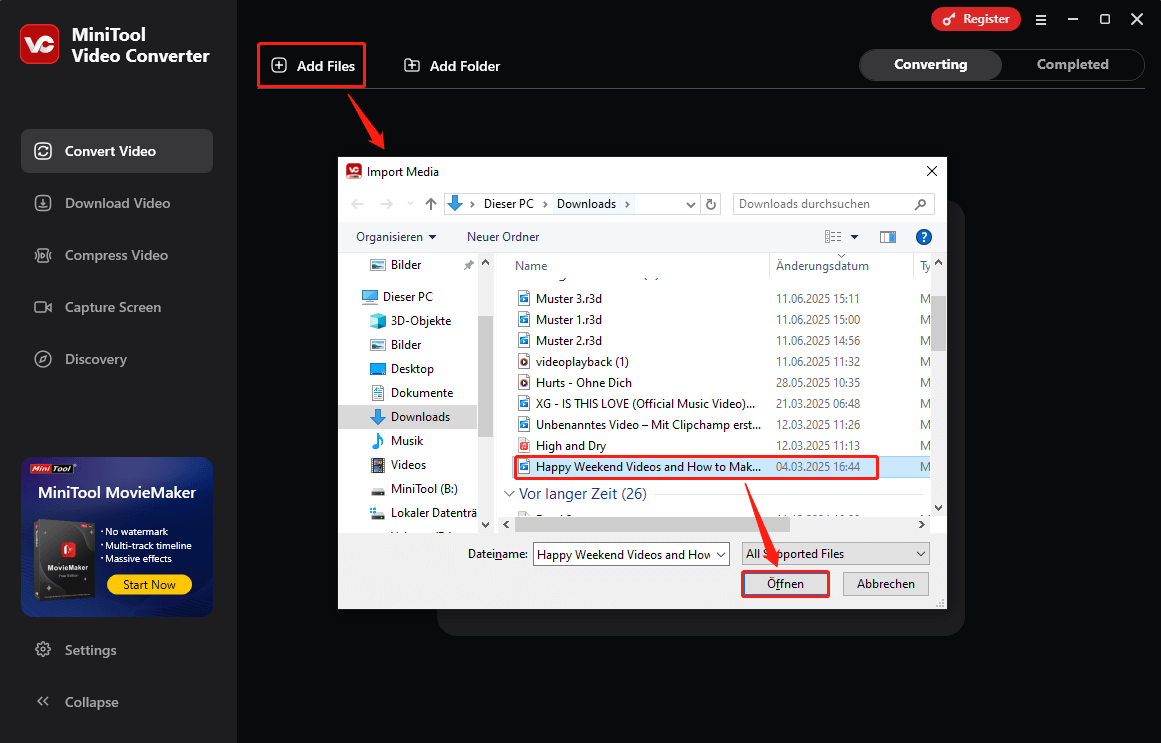Open the Dateiname dropdown arrow
Viewport: 1161px width, 743px height.
[x=720, y=554]
